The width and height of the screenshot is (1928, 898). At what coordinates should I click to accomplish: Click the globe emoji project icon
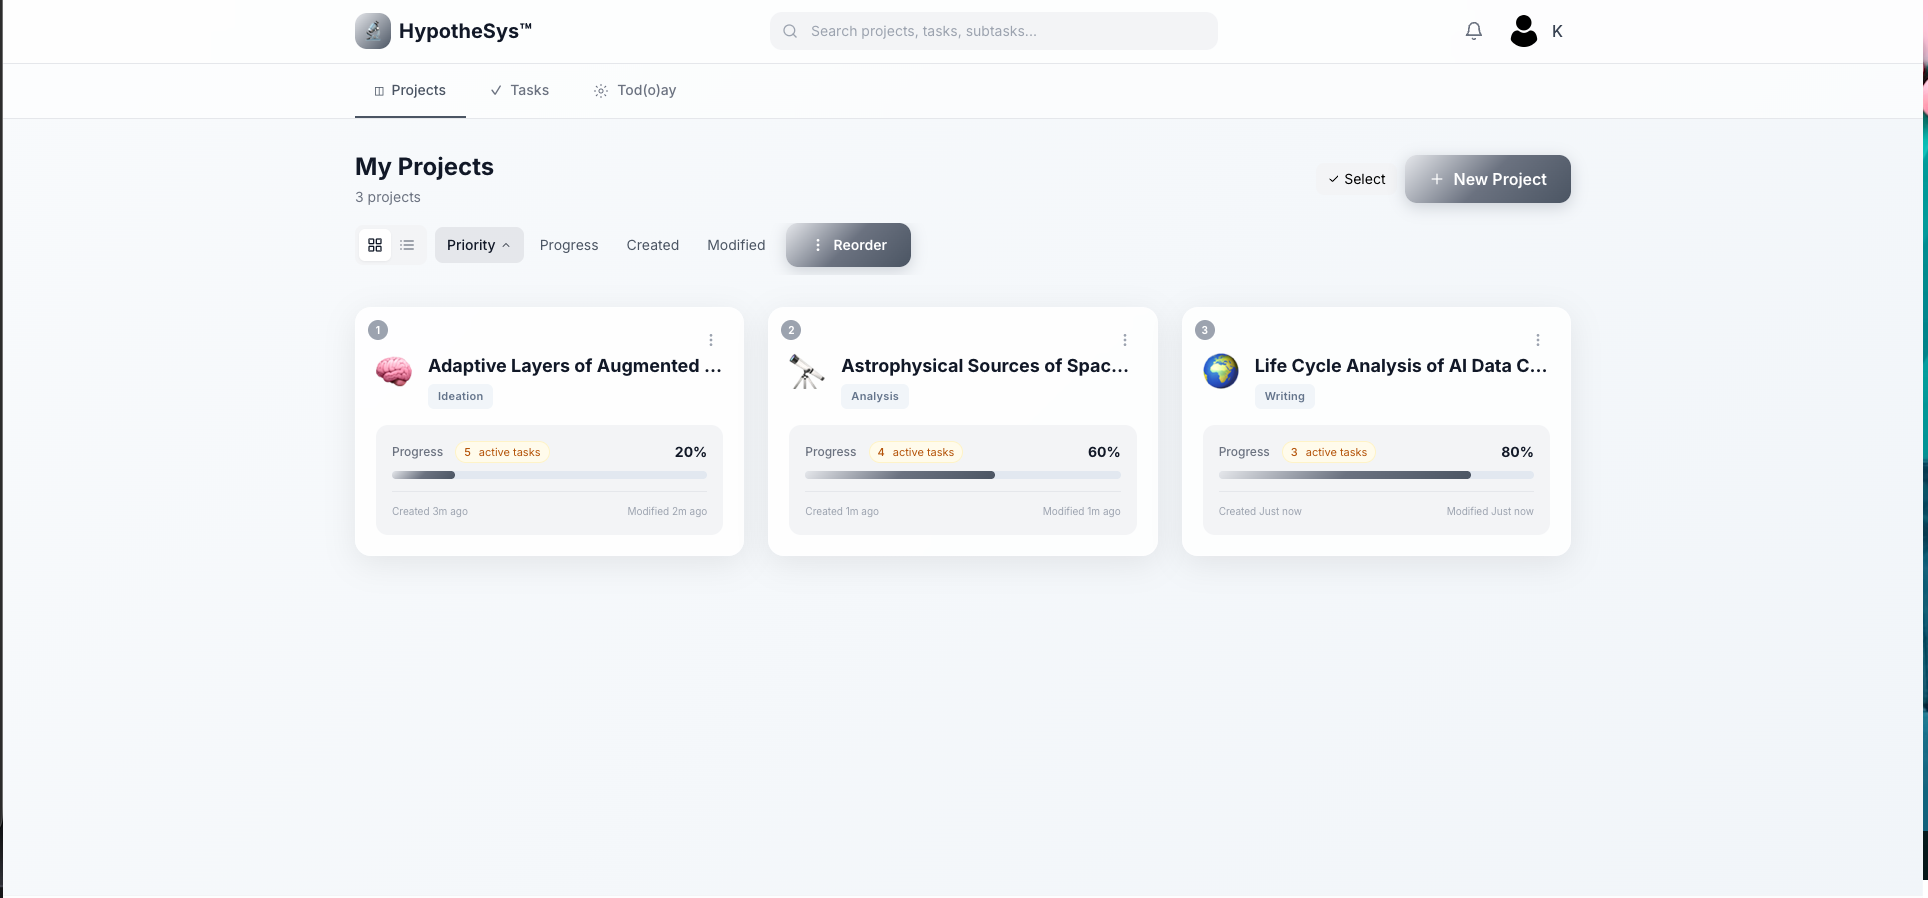(x=1221, y=371)
